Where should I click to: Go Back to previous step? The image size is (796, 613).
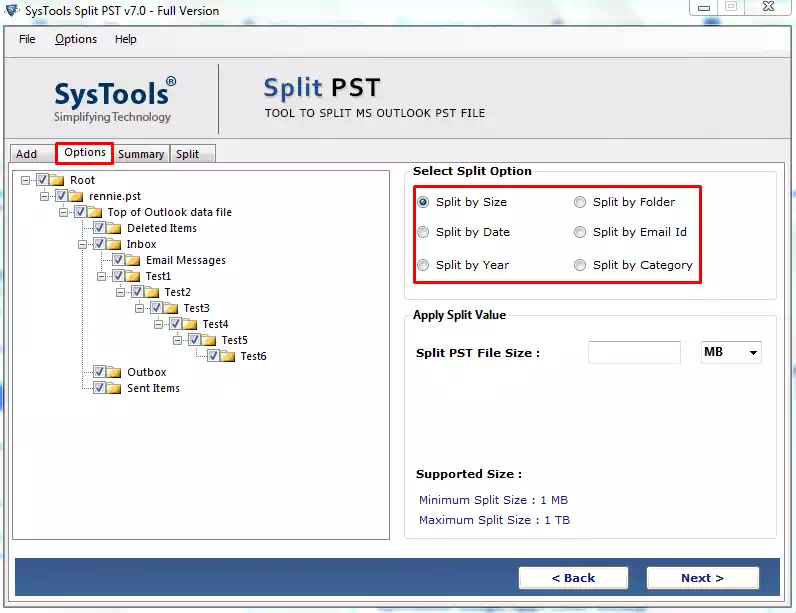573,578
